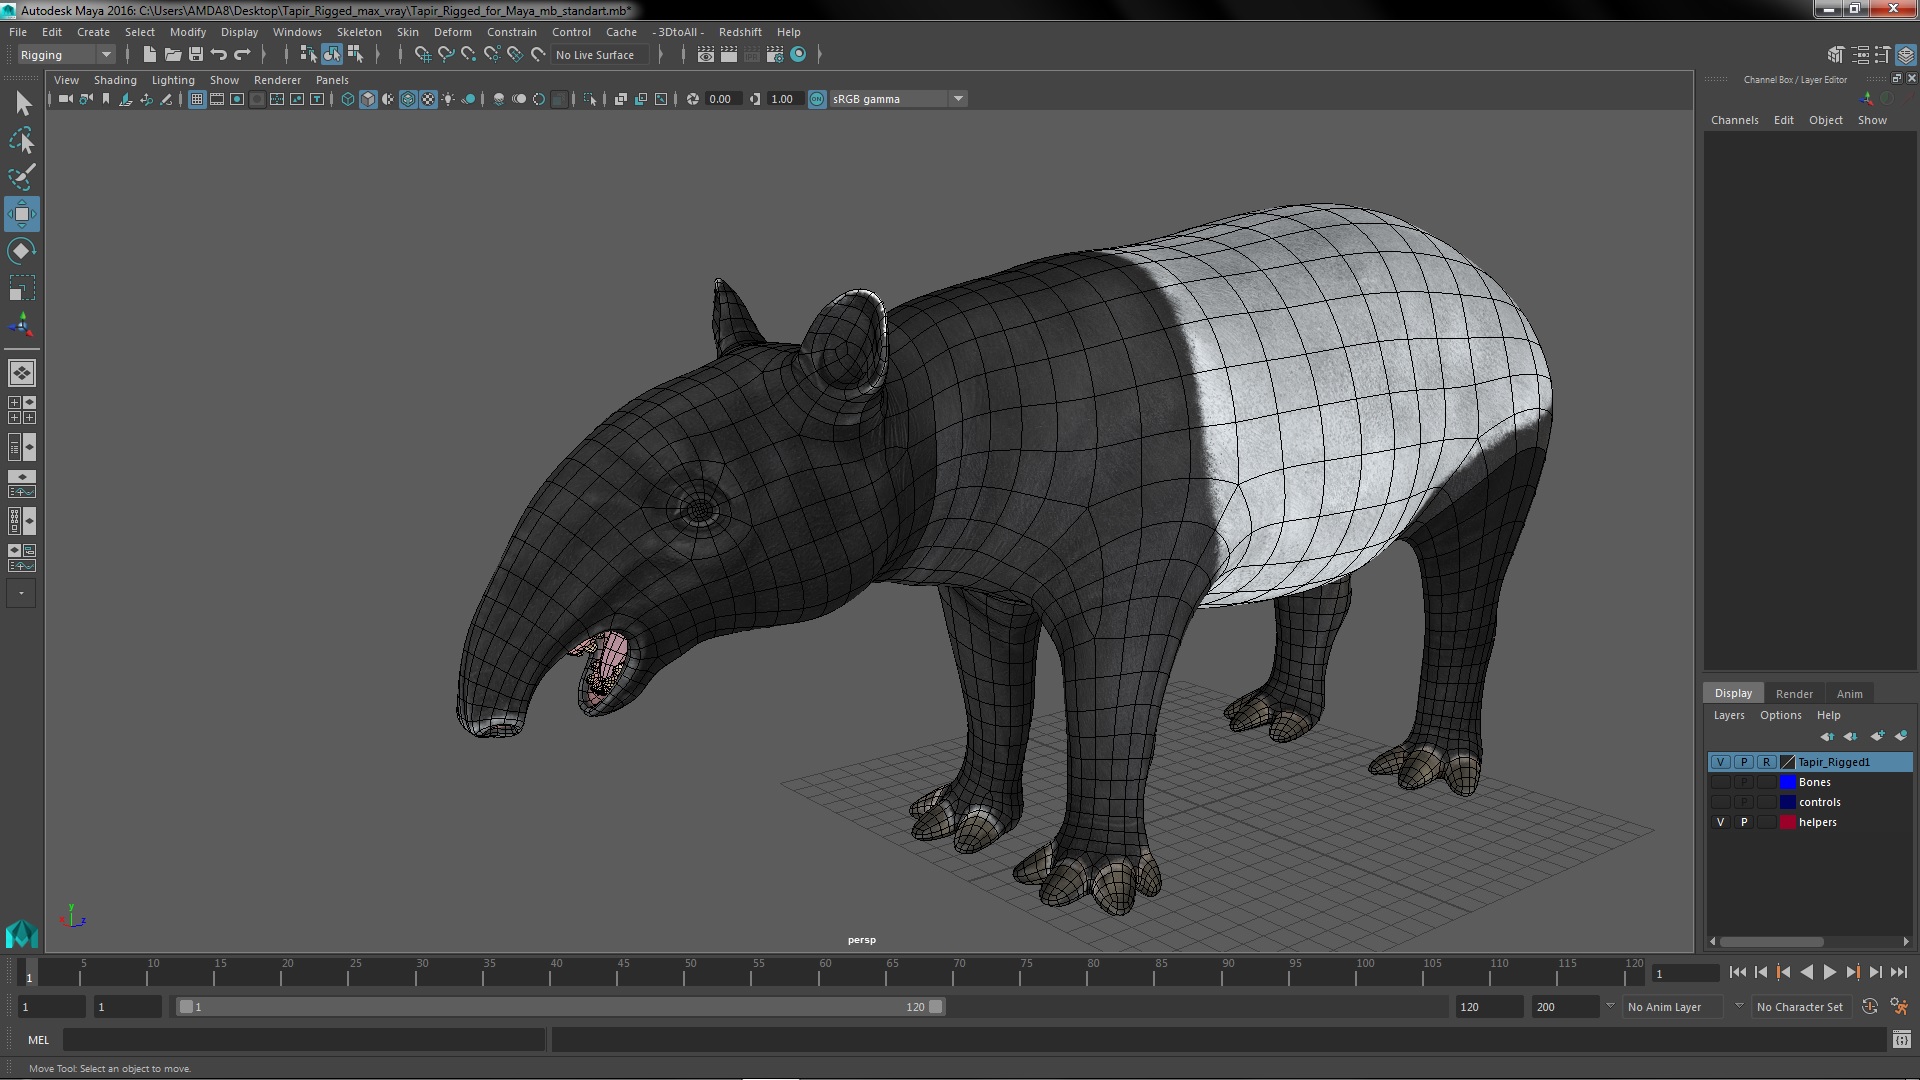
Task: Open the Deform menu
Action: point(452,32)
